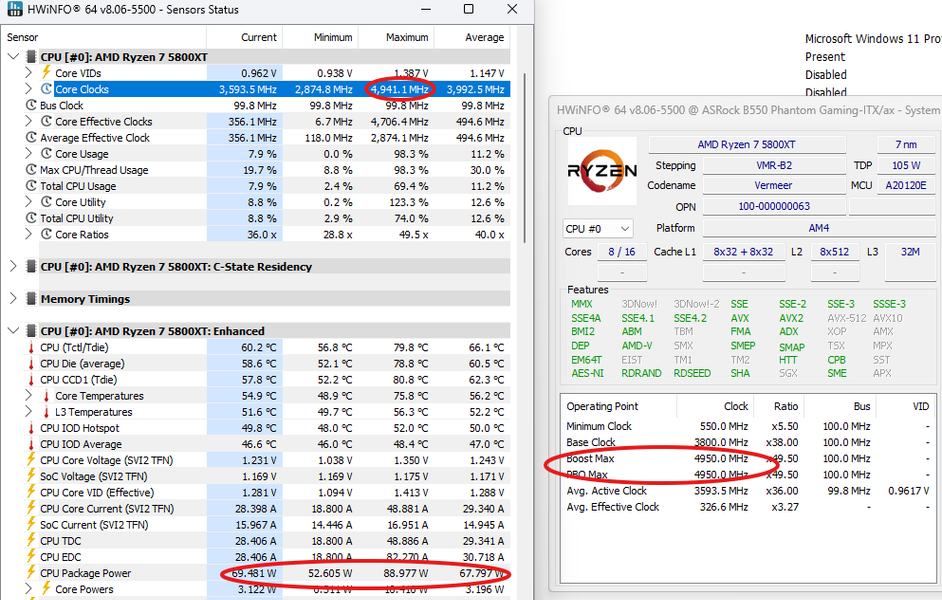Collapse the AMD Ryzen 7 5800XT: Enhanced group
This screenshot has height=600, width=942.
click(x=13, y=331)
